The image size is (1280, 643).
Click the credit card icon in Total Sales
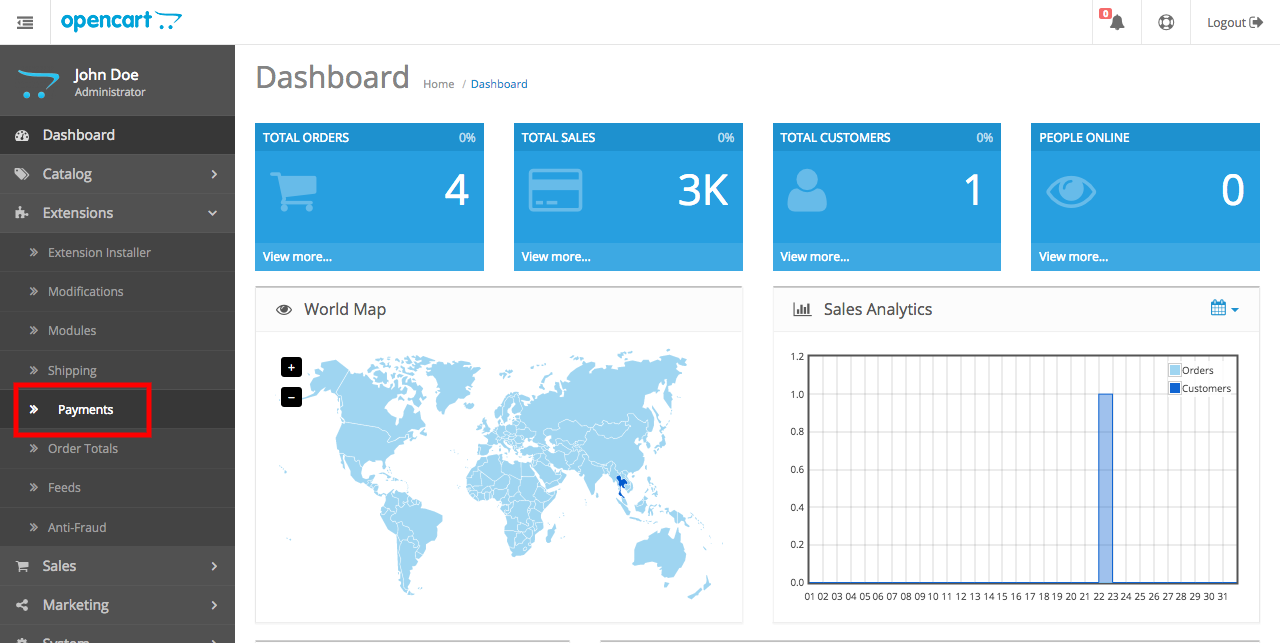pyautogui.click(x=555, y=190)
